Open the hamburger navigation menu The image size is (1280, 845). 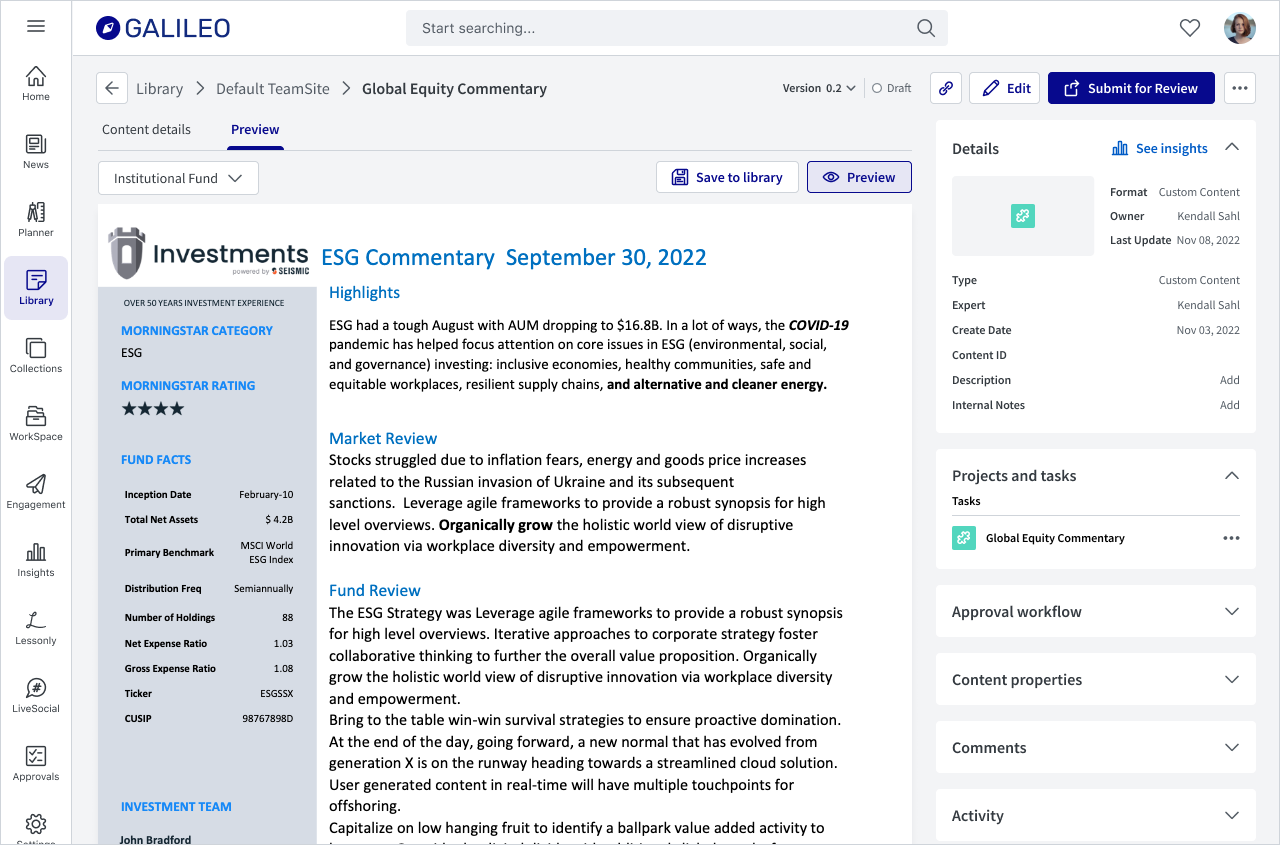(x=36, y=27)
